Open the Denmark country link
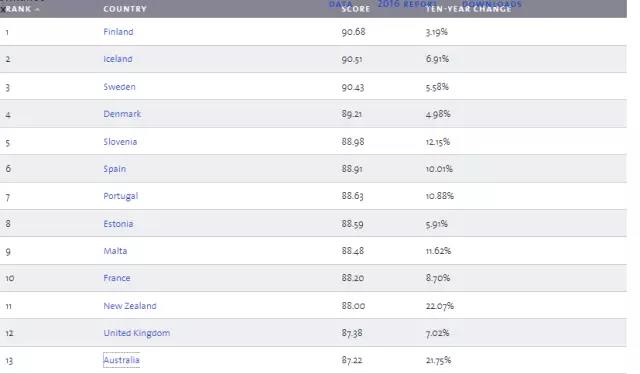 click(122, 114)
